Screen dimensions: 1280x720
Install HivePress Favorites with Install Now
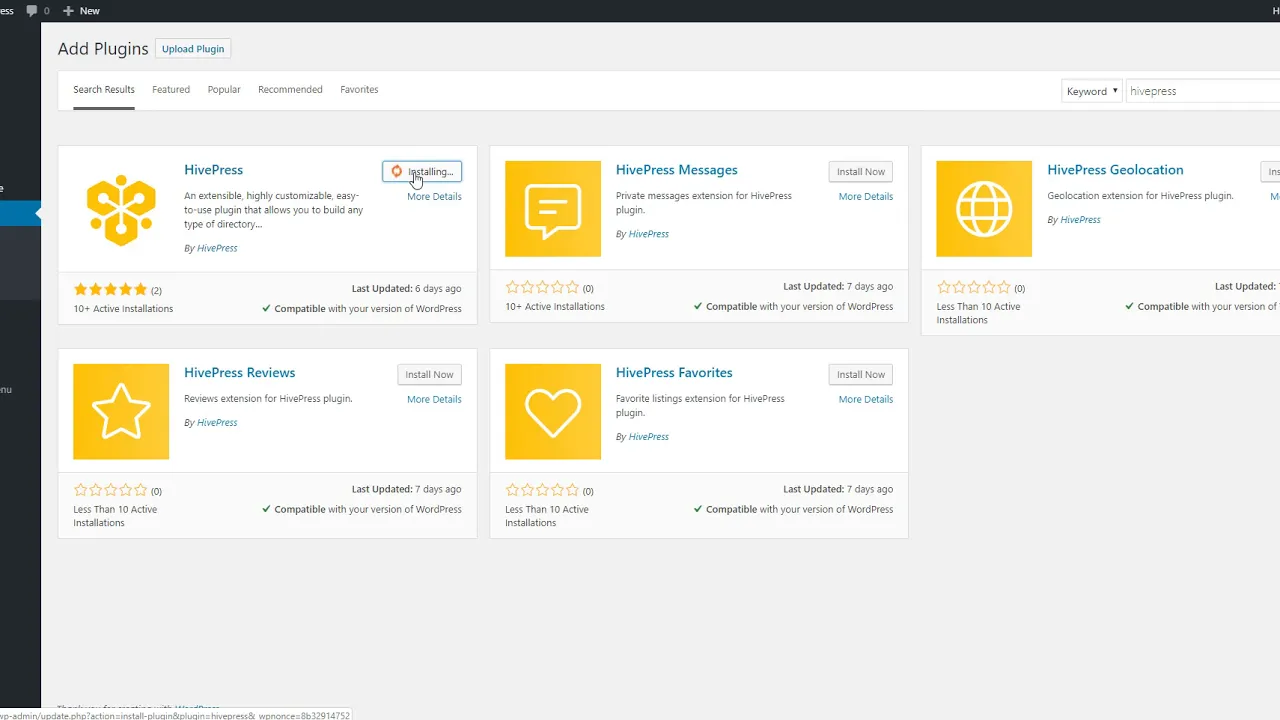tap(861, 375)
